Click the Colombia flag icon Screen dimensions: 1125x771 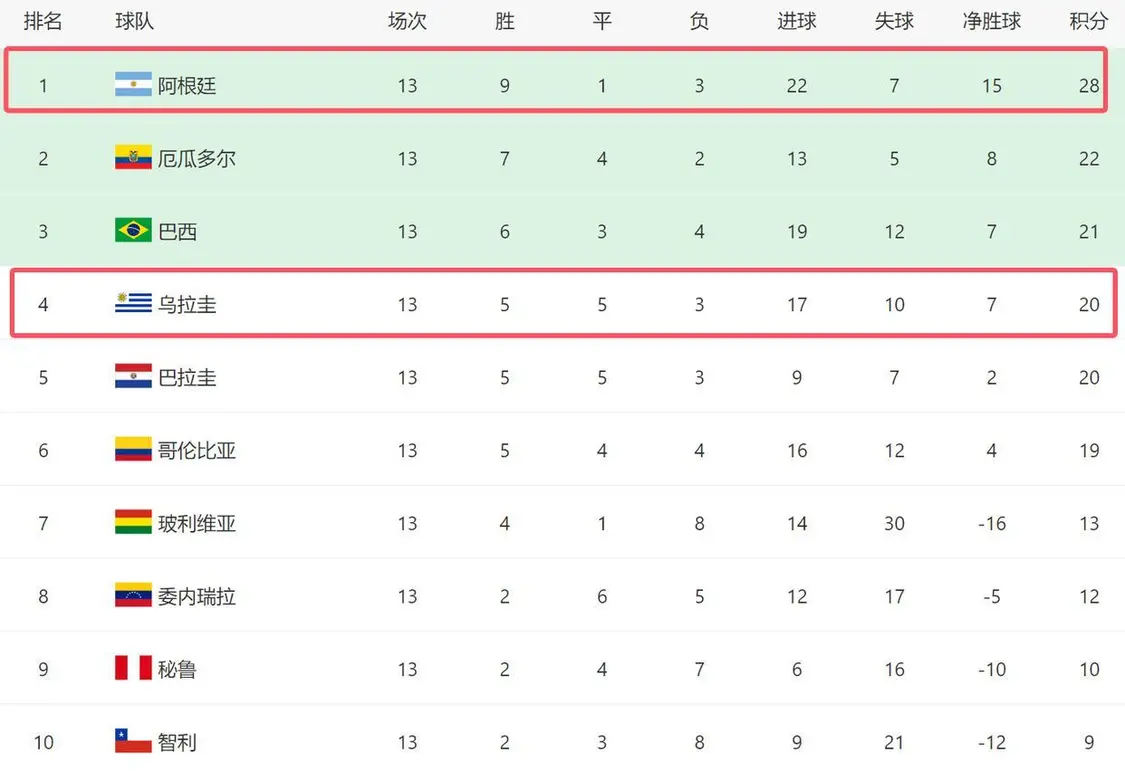point(133,450)
